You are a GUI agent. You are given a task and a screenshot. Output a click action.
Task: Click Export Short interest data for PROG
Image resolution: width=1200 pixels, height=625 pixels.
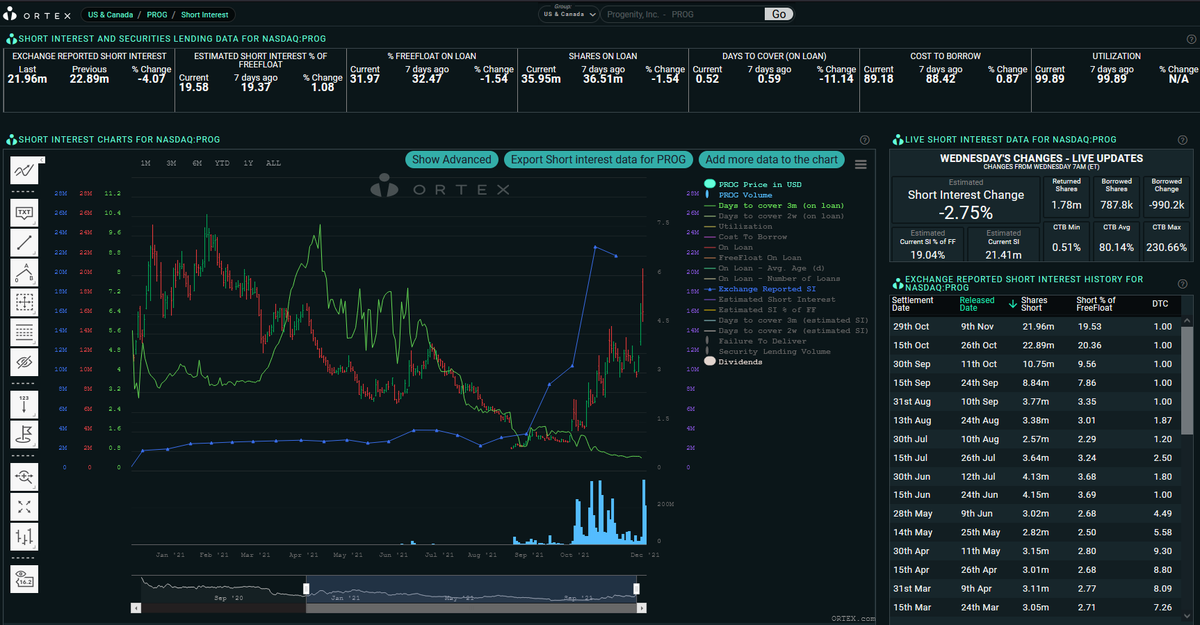click(x=596, y=160)
